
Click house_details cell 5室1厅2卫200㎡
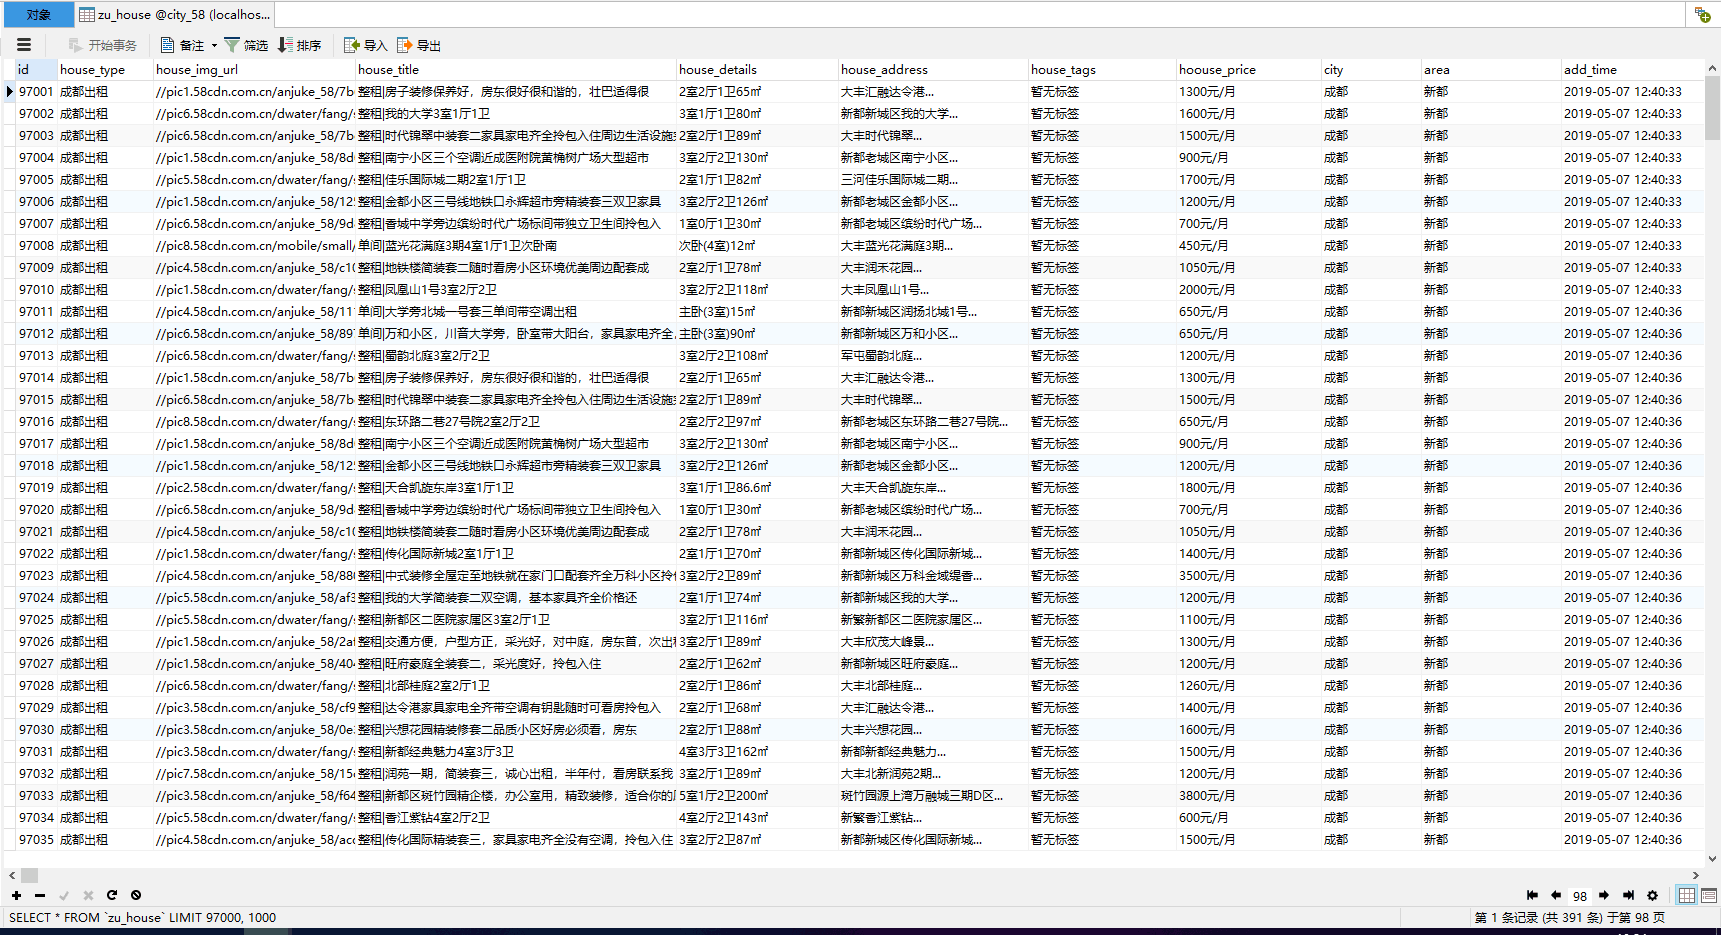tap(757, 795)
